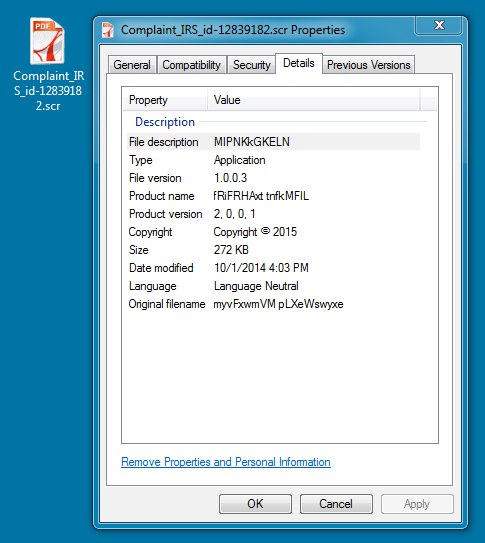Select the Product name row
Screen dimensions: 485x543
pos(273,196)
